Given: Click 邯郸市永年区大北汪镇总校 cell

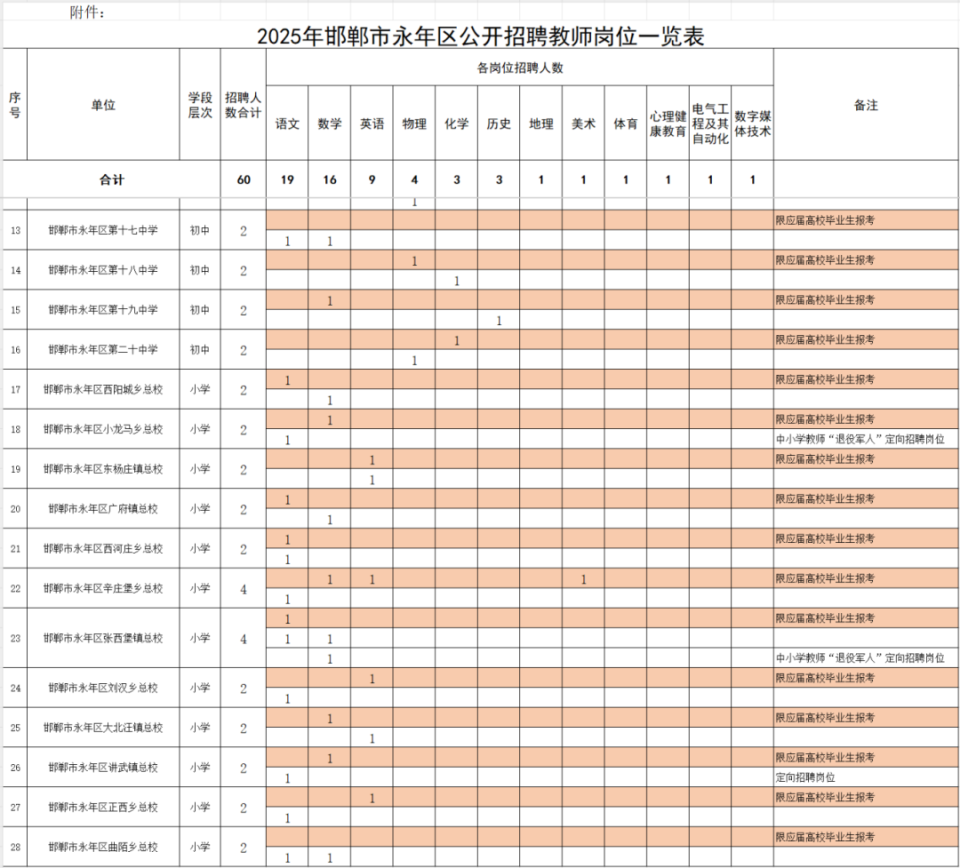Looking at the screenshot, I should pos(103,728).
